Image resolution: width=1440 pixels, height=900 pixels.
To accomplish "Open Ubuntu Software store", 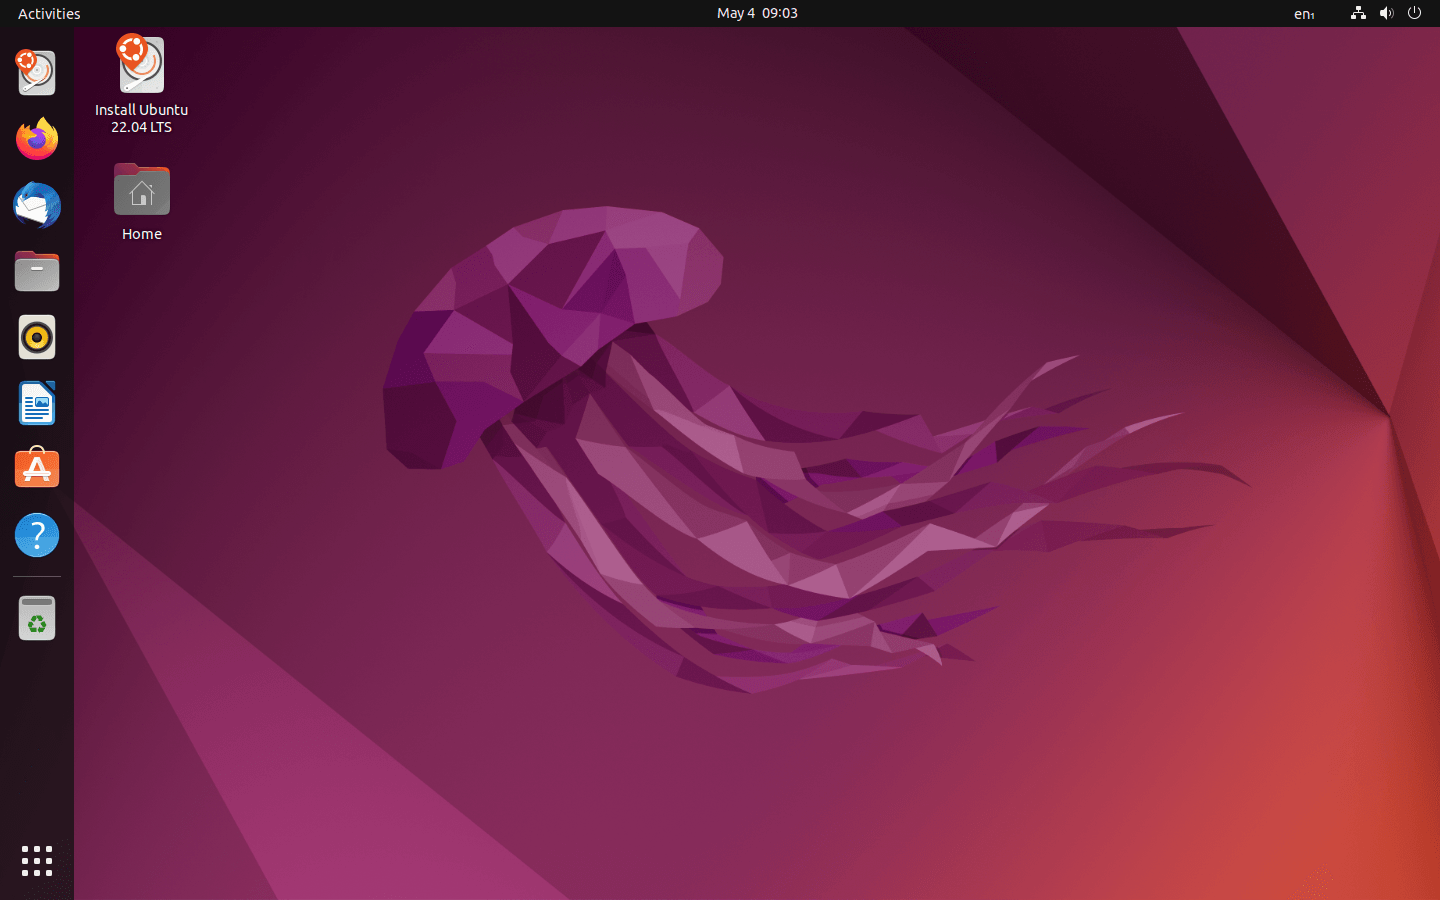I will click(37, 469).
